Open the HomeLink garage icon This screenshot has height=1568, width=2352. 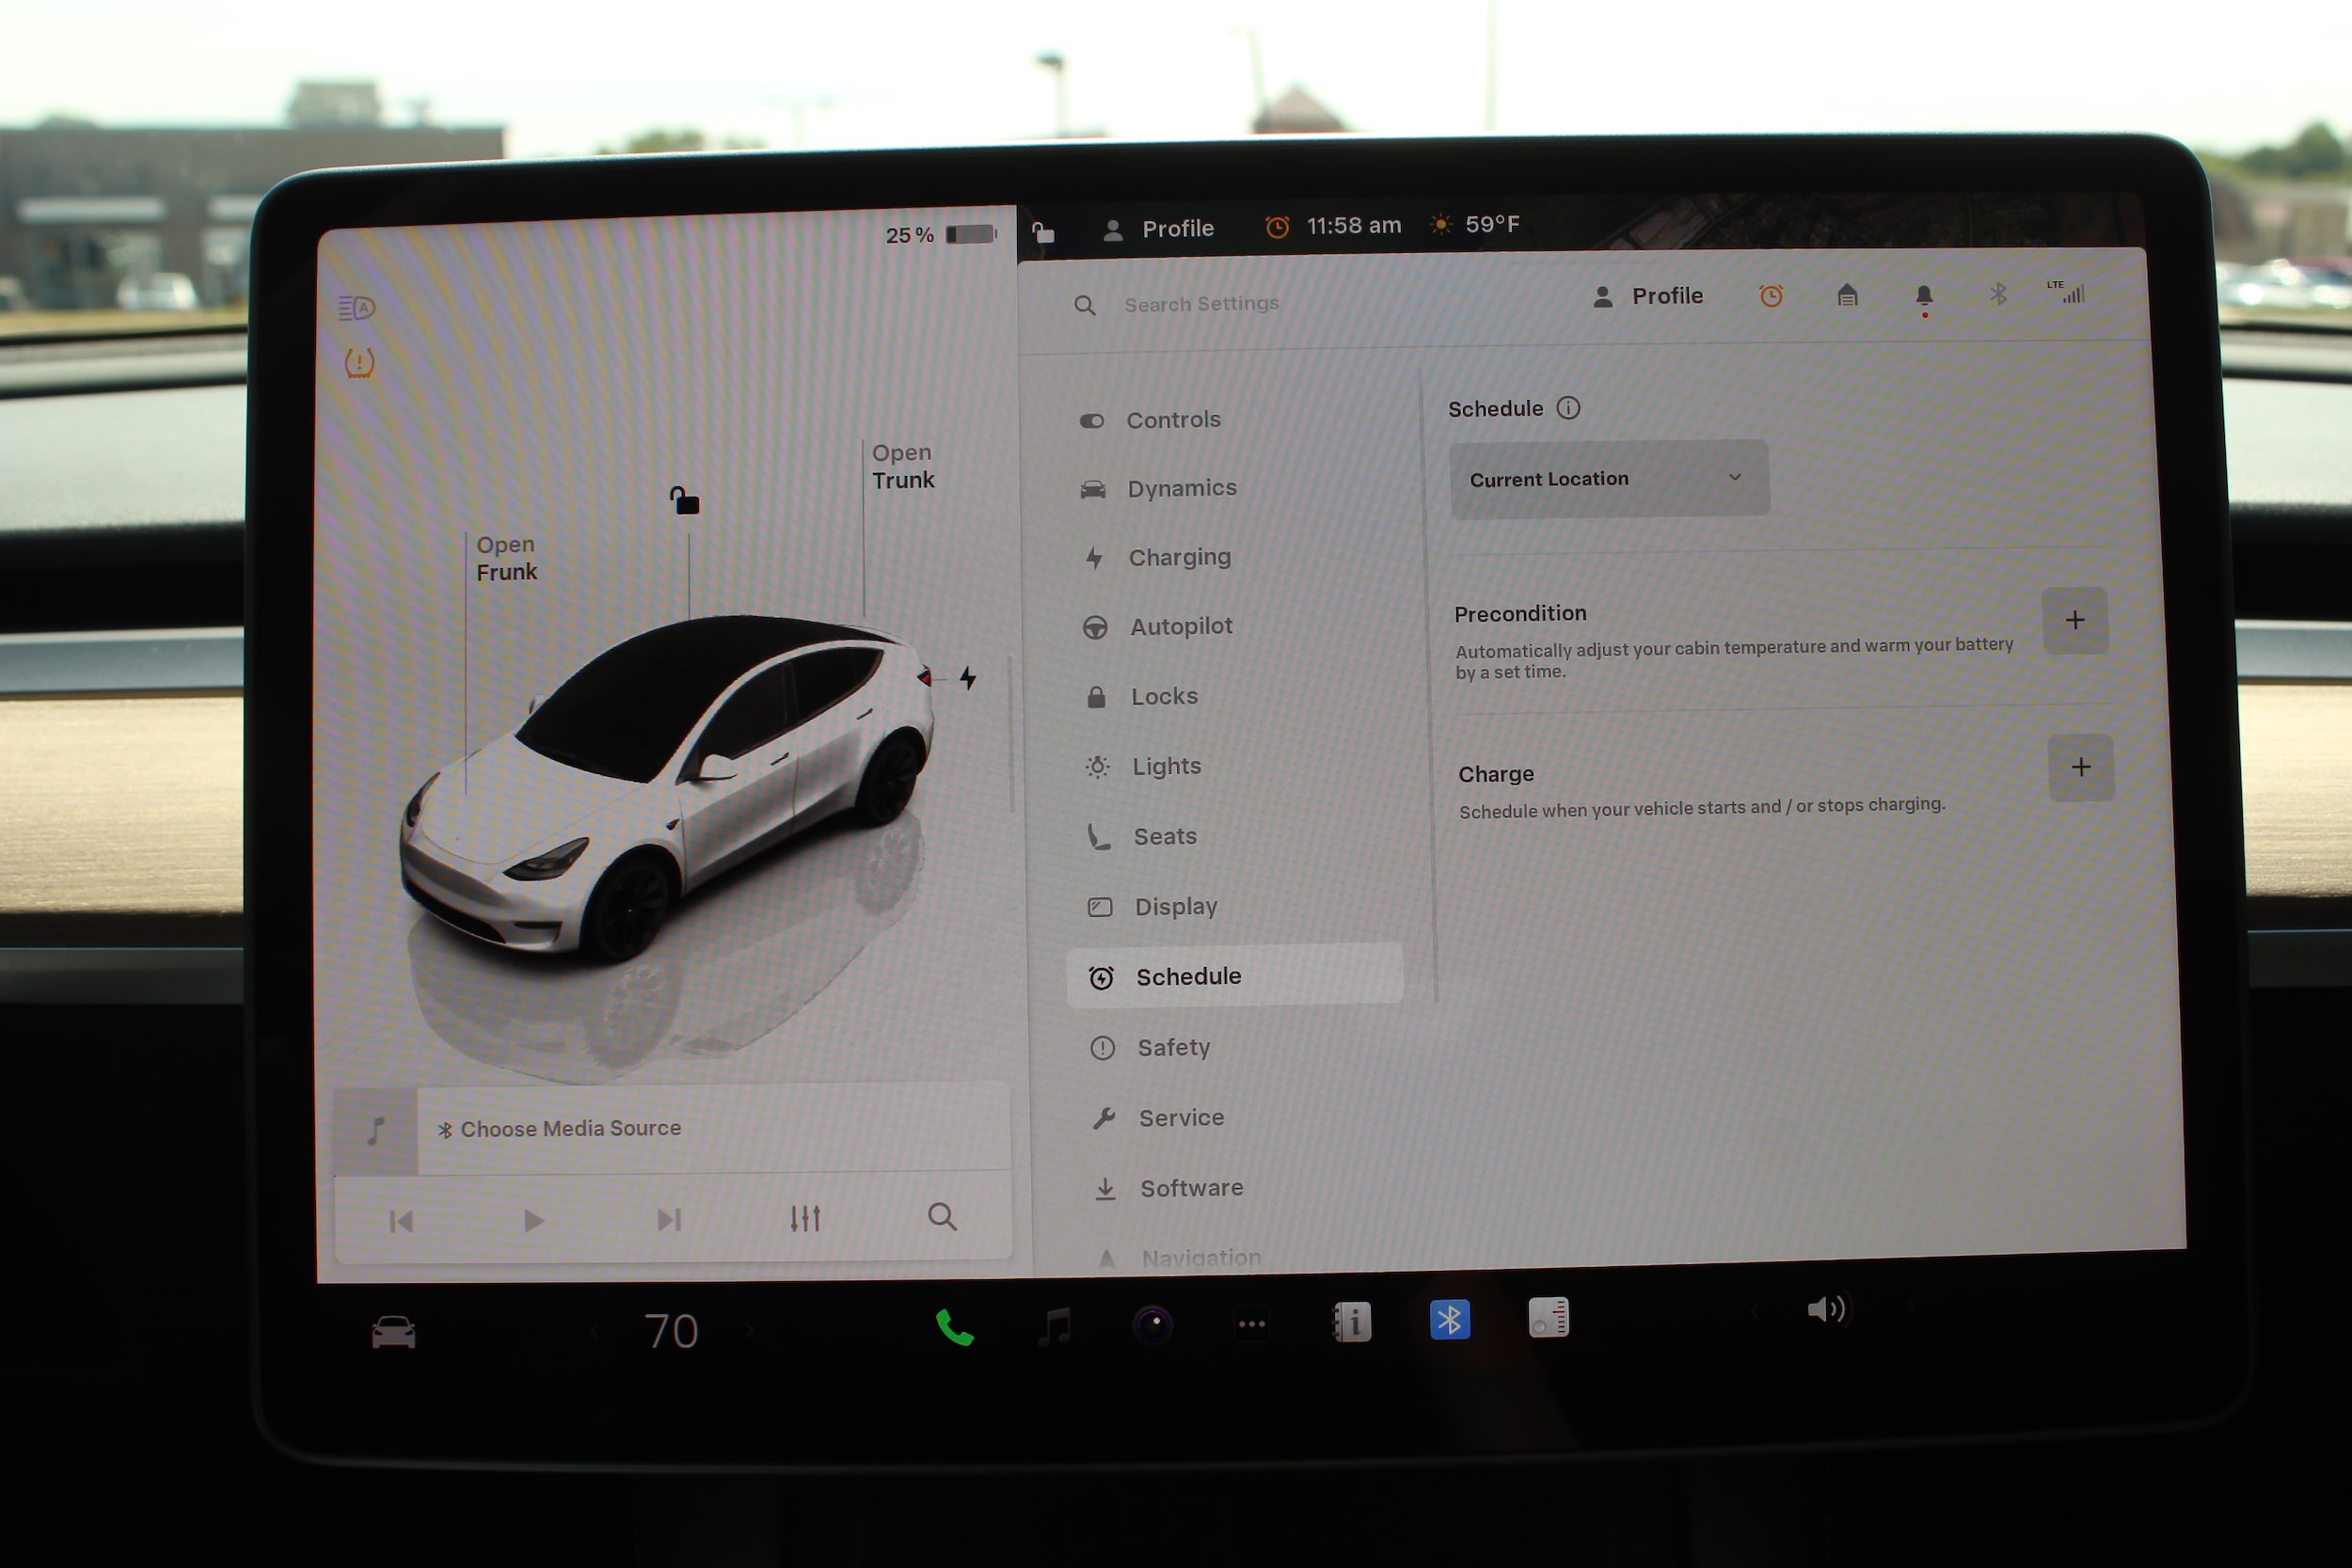(1847, 295)
